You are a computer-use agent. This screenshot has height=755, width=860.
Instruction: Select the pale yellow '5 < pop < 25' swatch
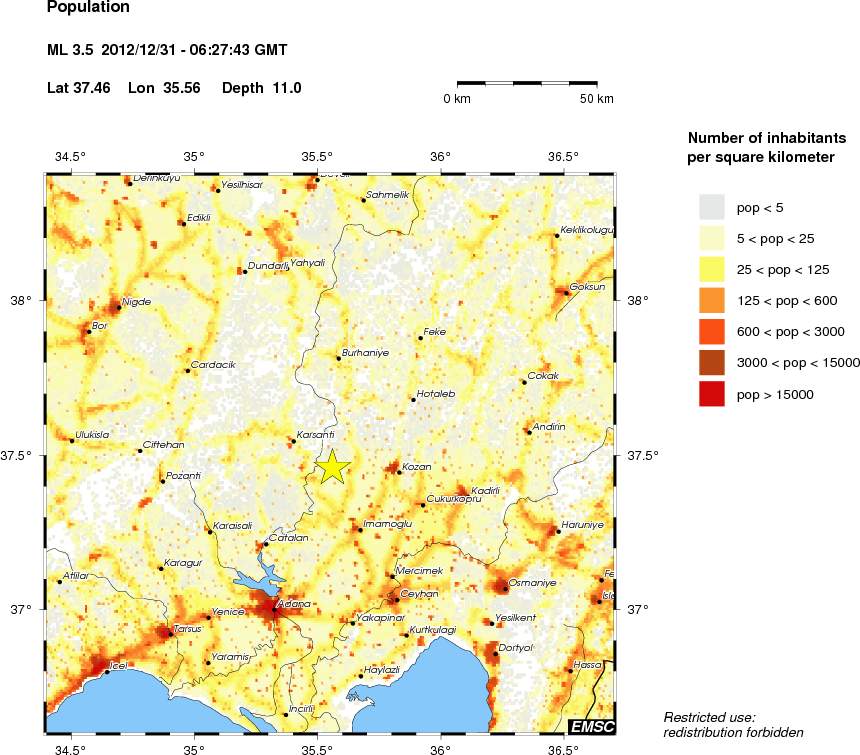coord(711,238)
